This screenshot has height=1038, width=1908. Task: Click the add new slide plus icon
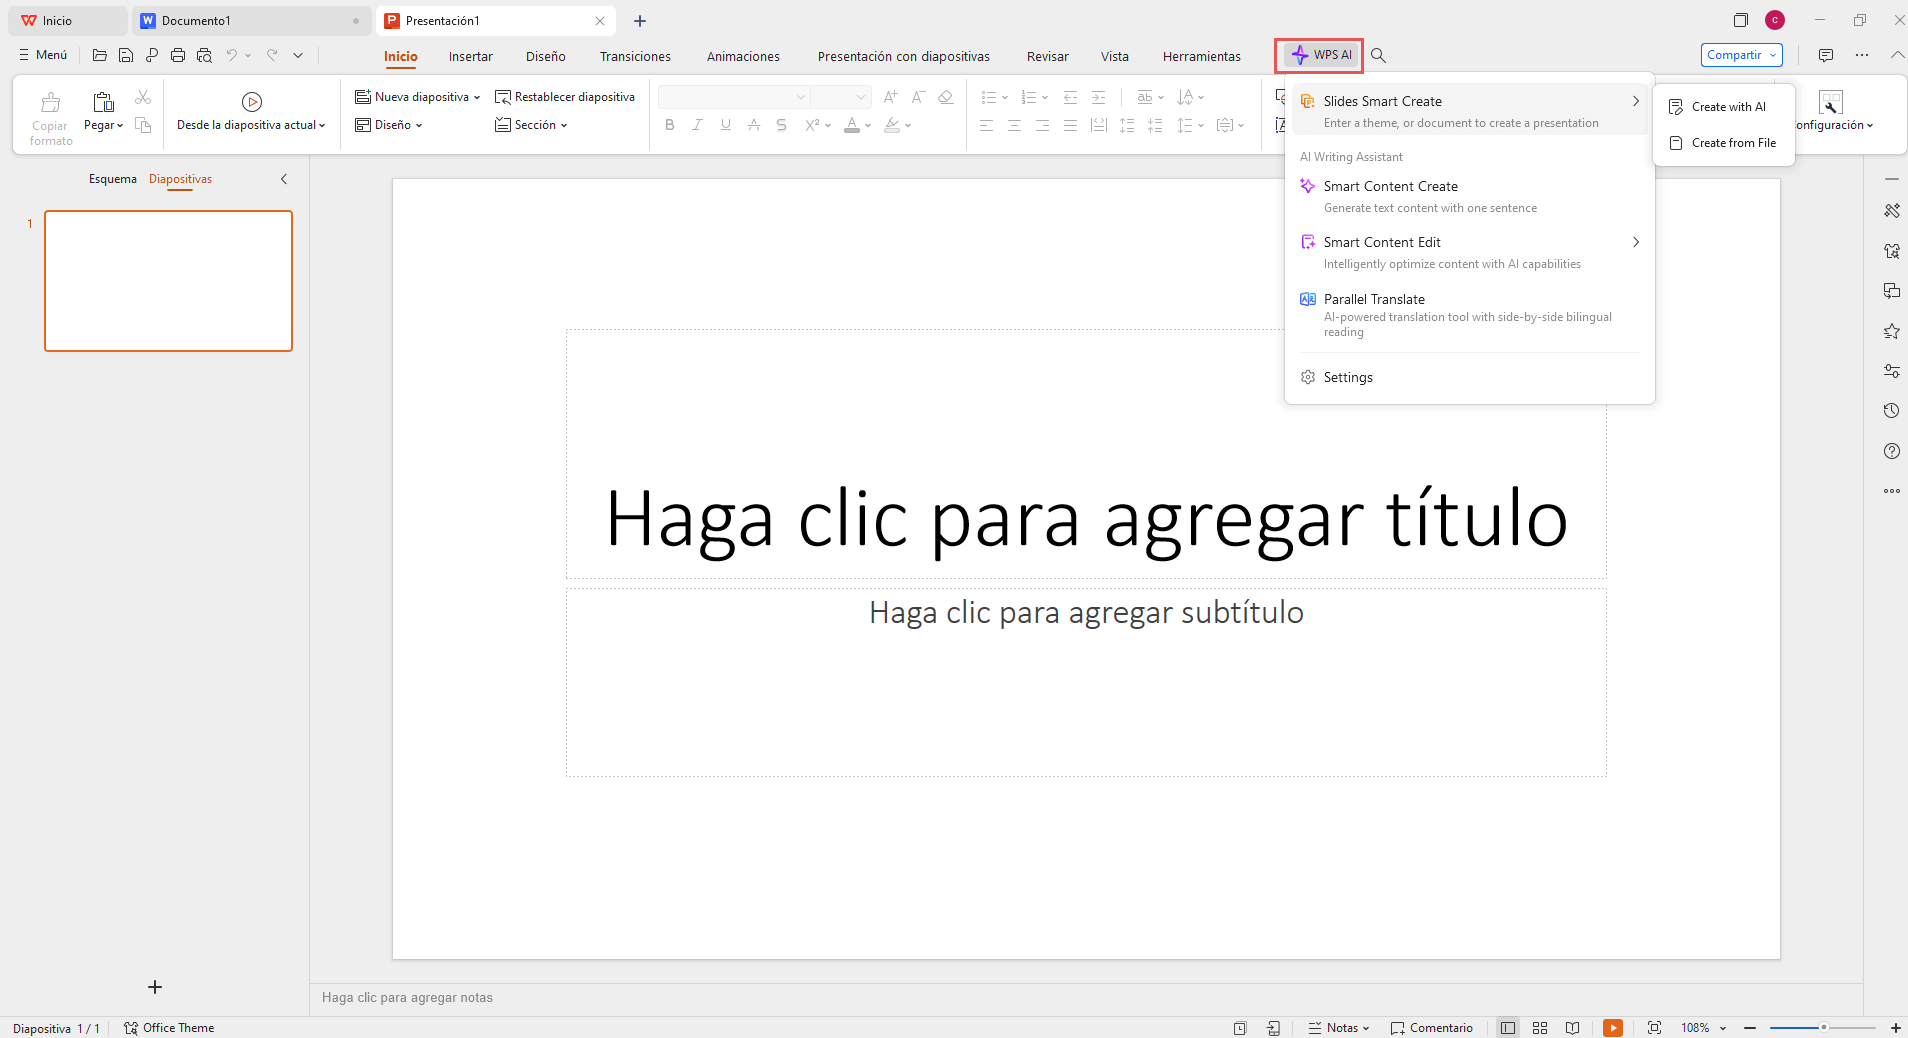click(155, 987)
